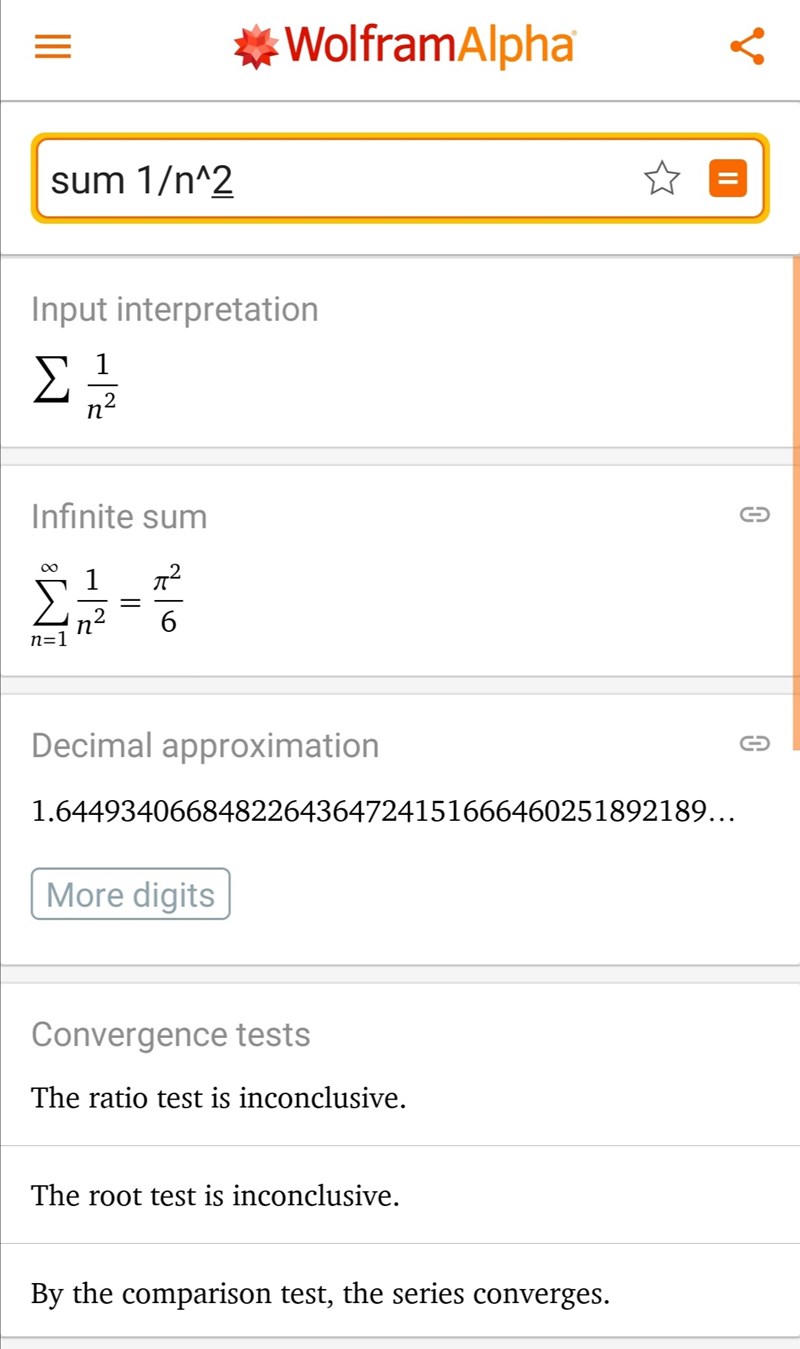Tap the "Decimal approximation" pod heading

coord(205,745)
